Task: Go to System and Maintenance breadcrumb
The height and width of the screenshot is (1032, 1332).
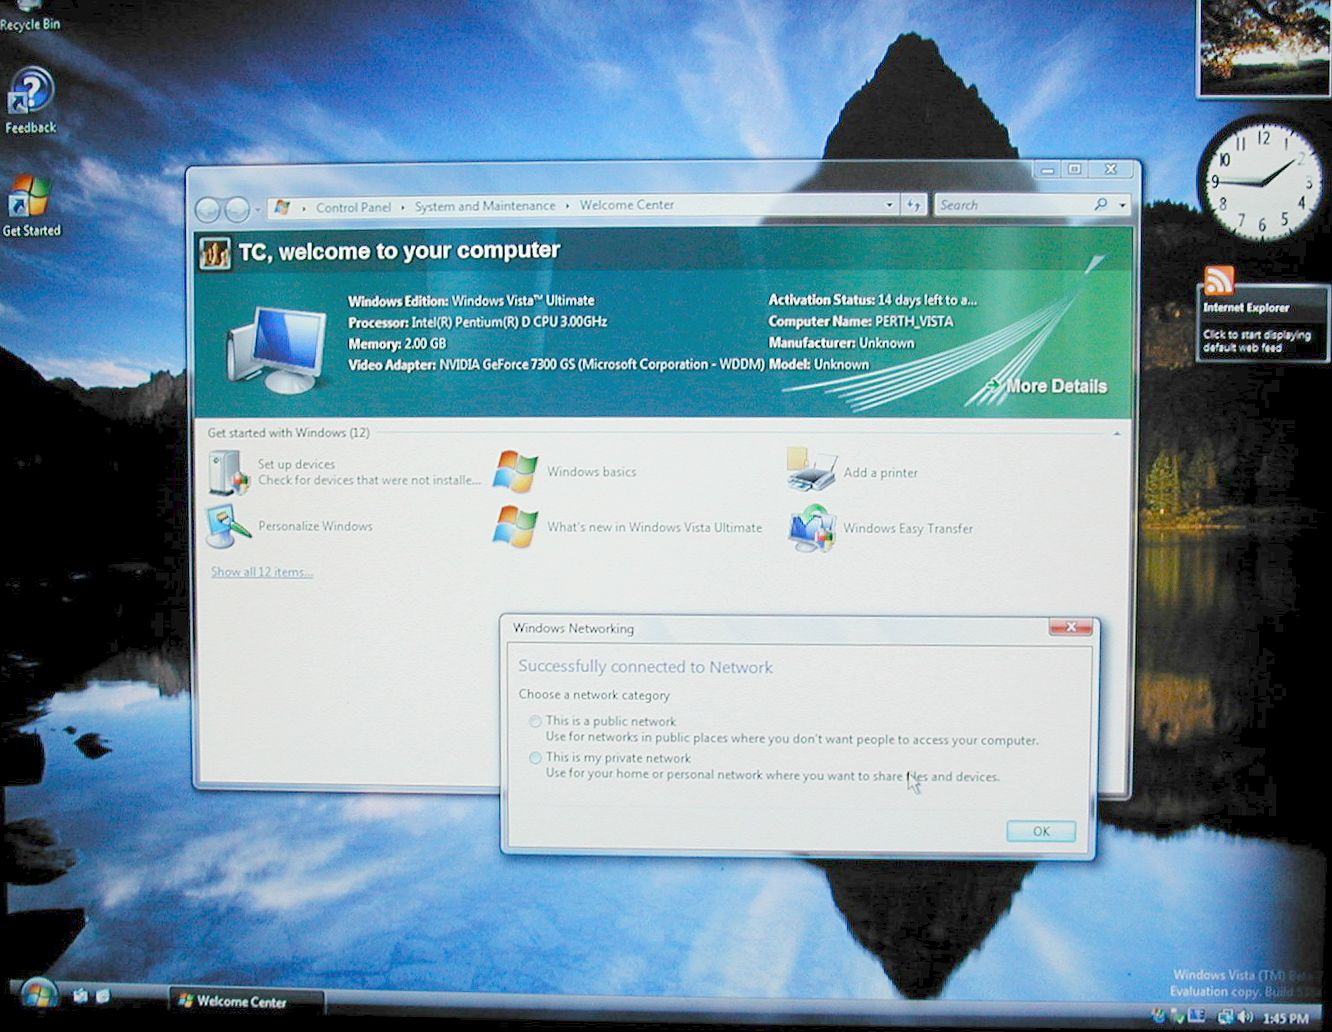Action: (485, 206)
